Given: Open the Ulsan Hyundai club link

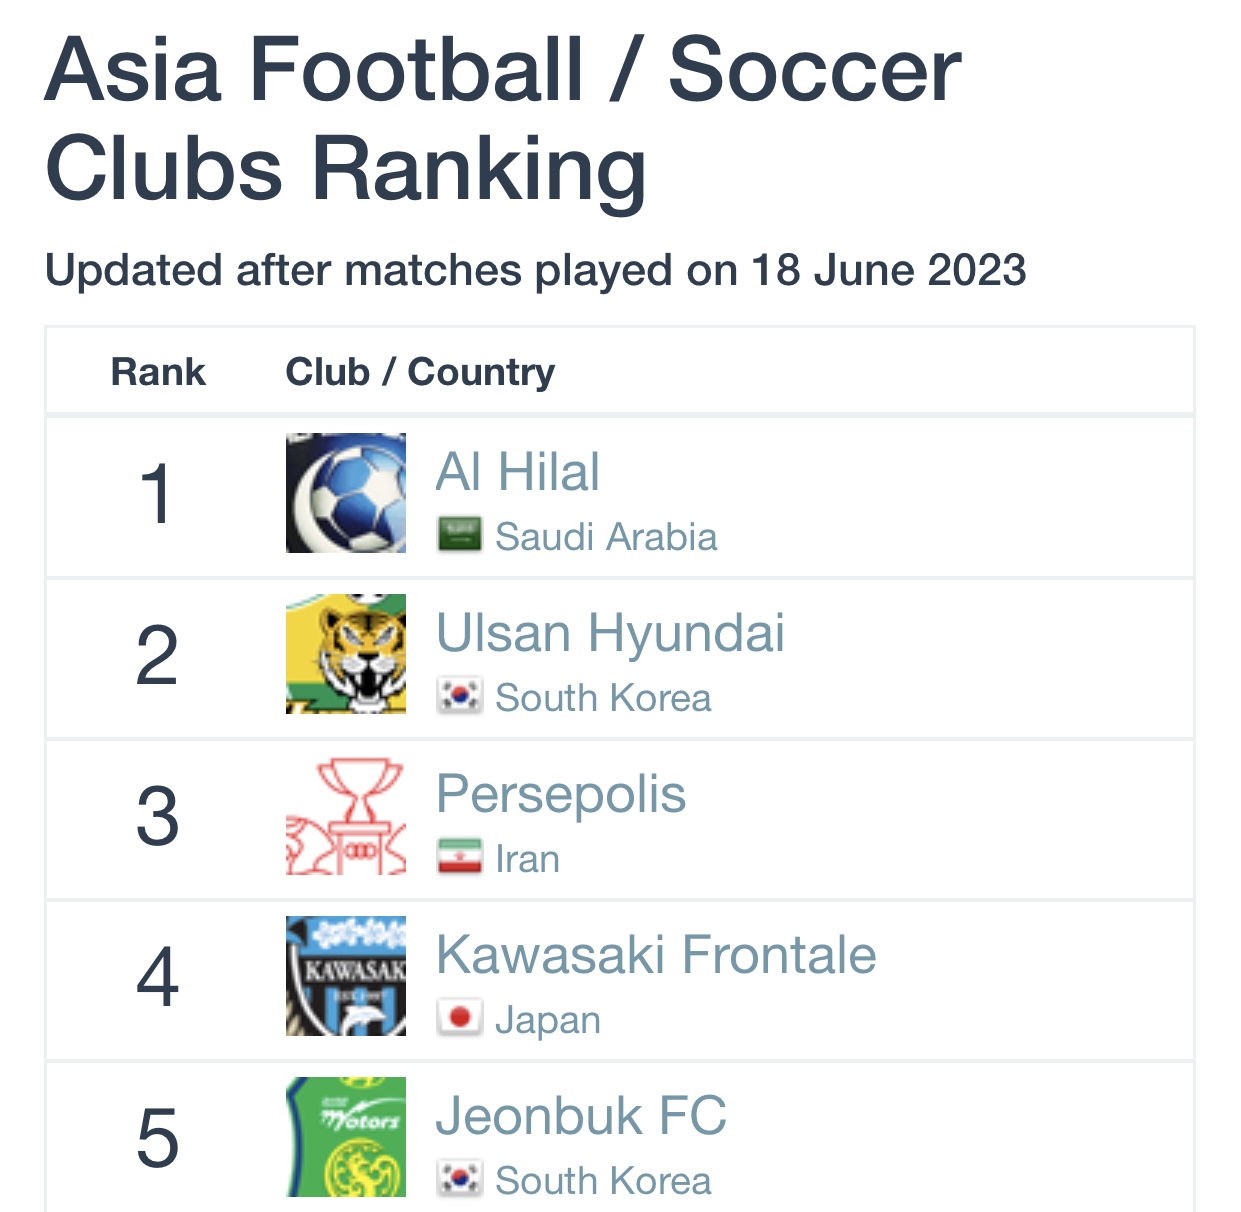Looking at the screenshot, I should click(610, 634).
